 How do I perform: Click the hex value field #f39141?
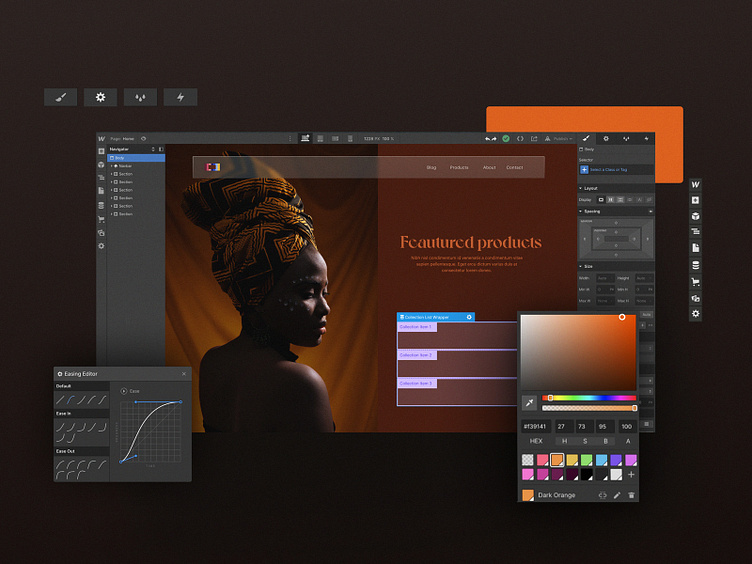pyautogui.click(x=535, y=426)
